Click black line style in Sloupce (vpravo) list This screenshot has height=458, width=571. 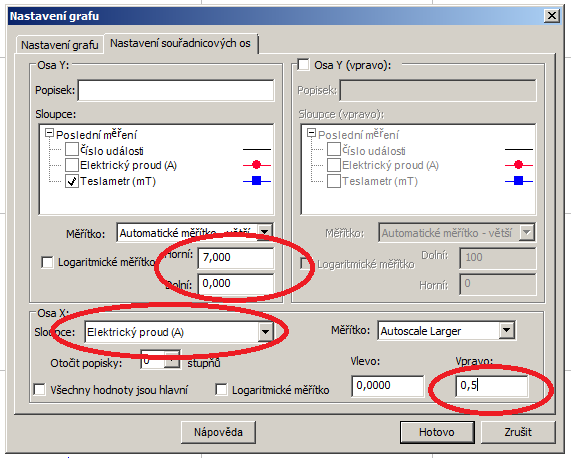(x=519, y=149)
